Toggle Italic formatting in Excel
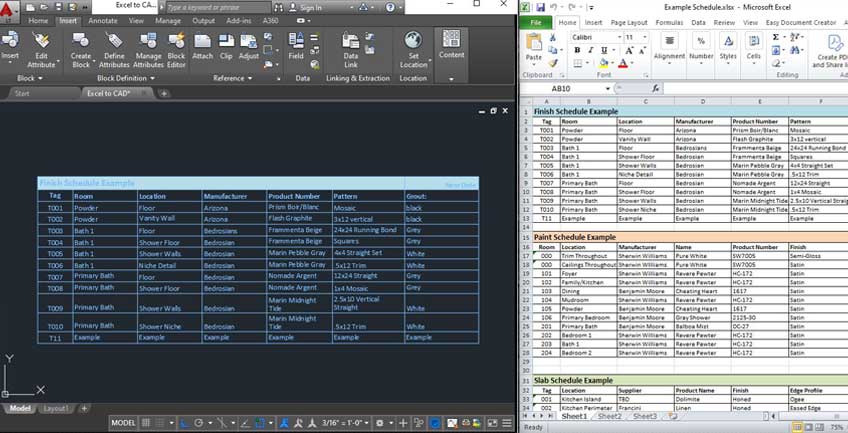This screenshot has width=848, height=433. [x=590, y=49]
